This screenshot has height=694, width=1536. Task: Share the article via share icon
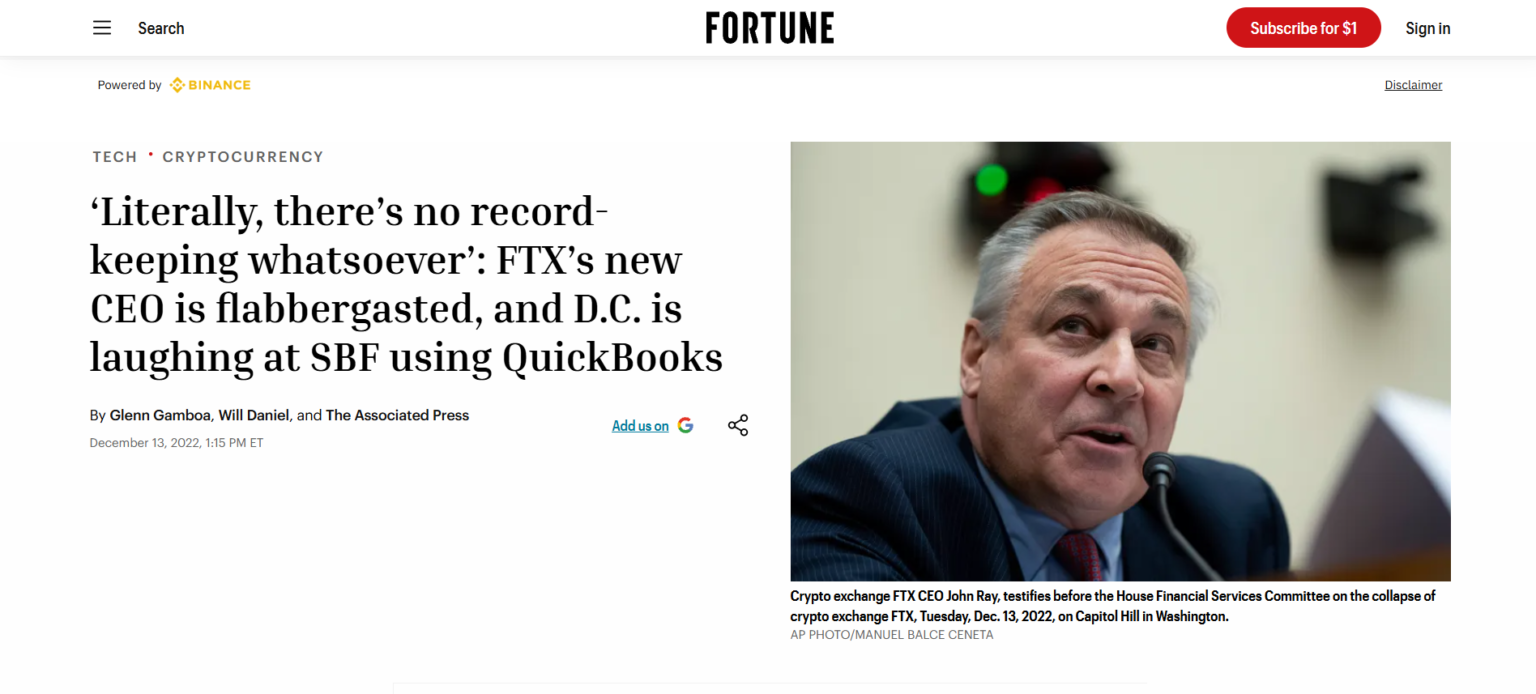pyautogui.click(x=738, y=425)
